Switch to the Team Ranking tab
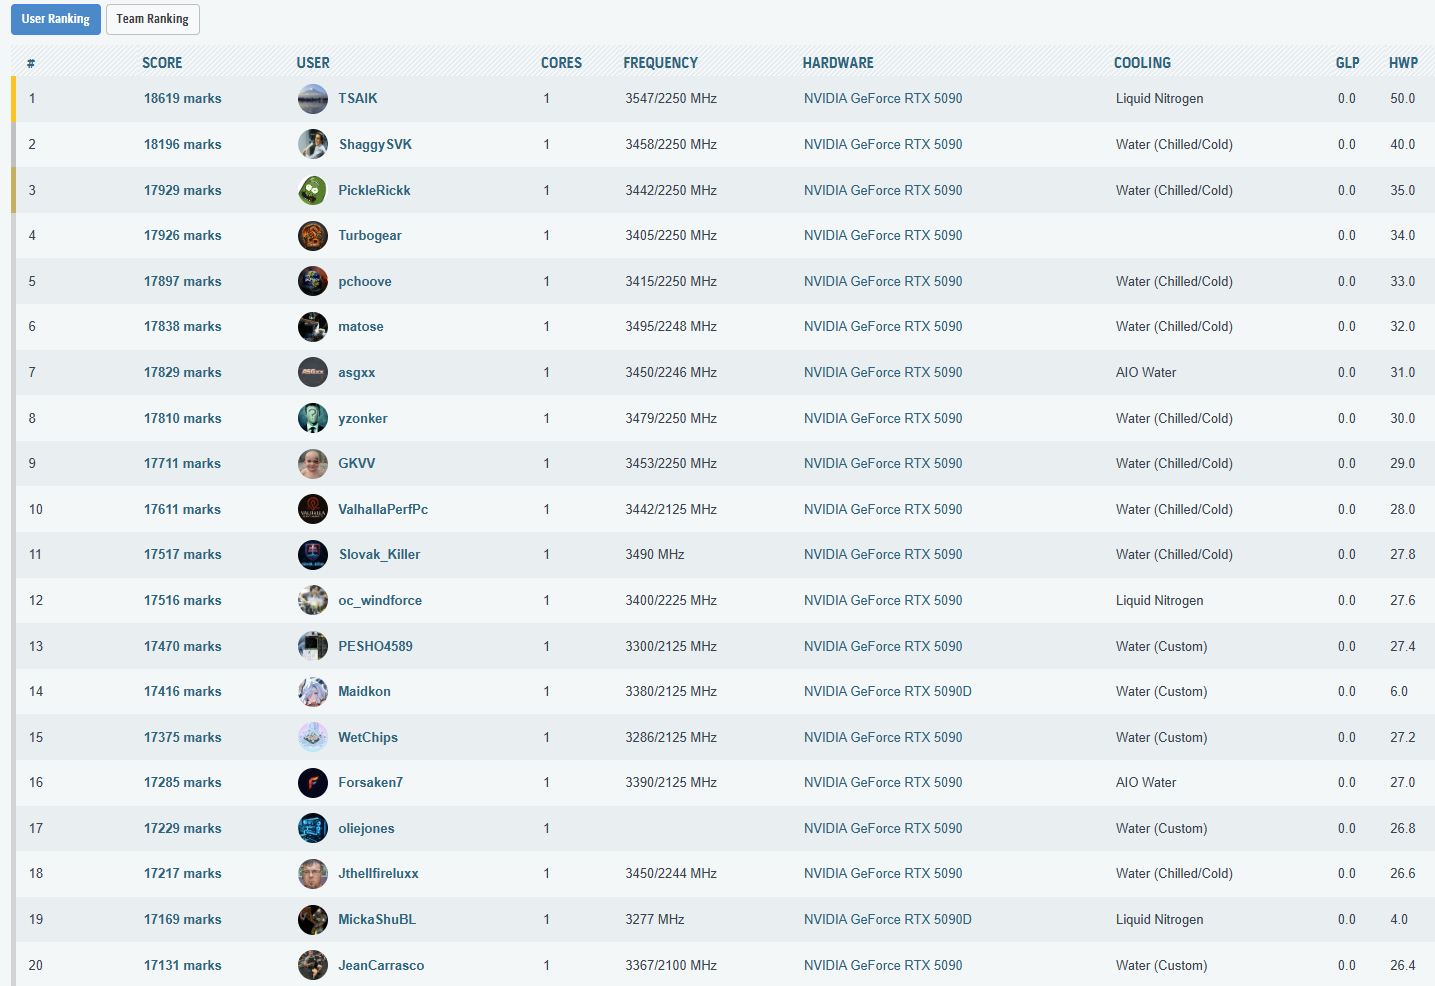Viewport: 1435px width, 986px height. [152, 19]
